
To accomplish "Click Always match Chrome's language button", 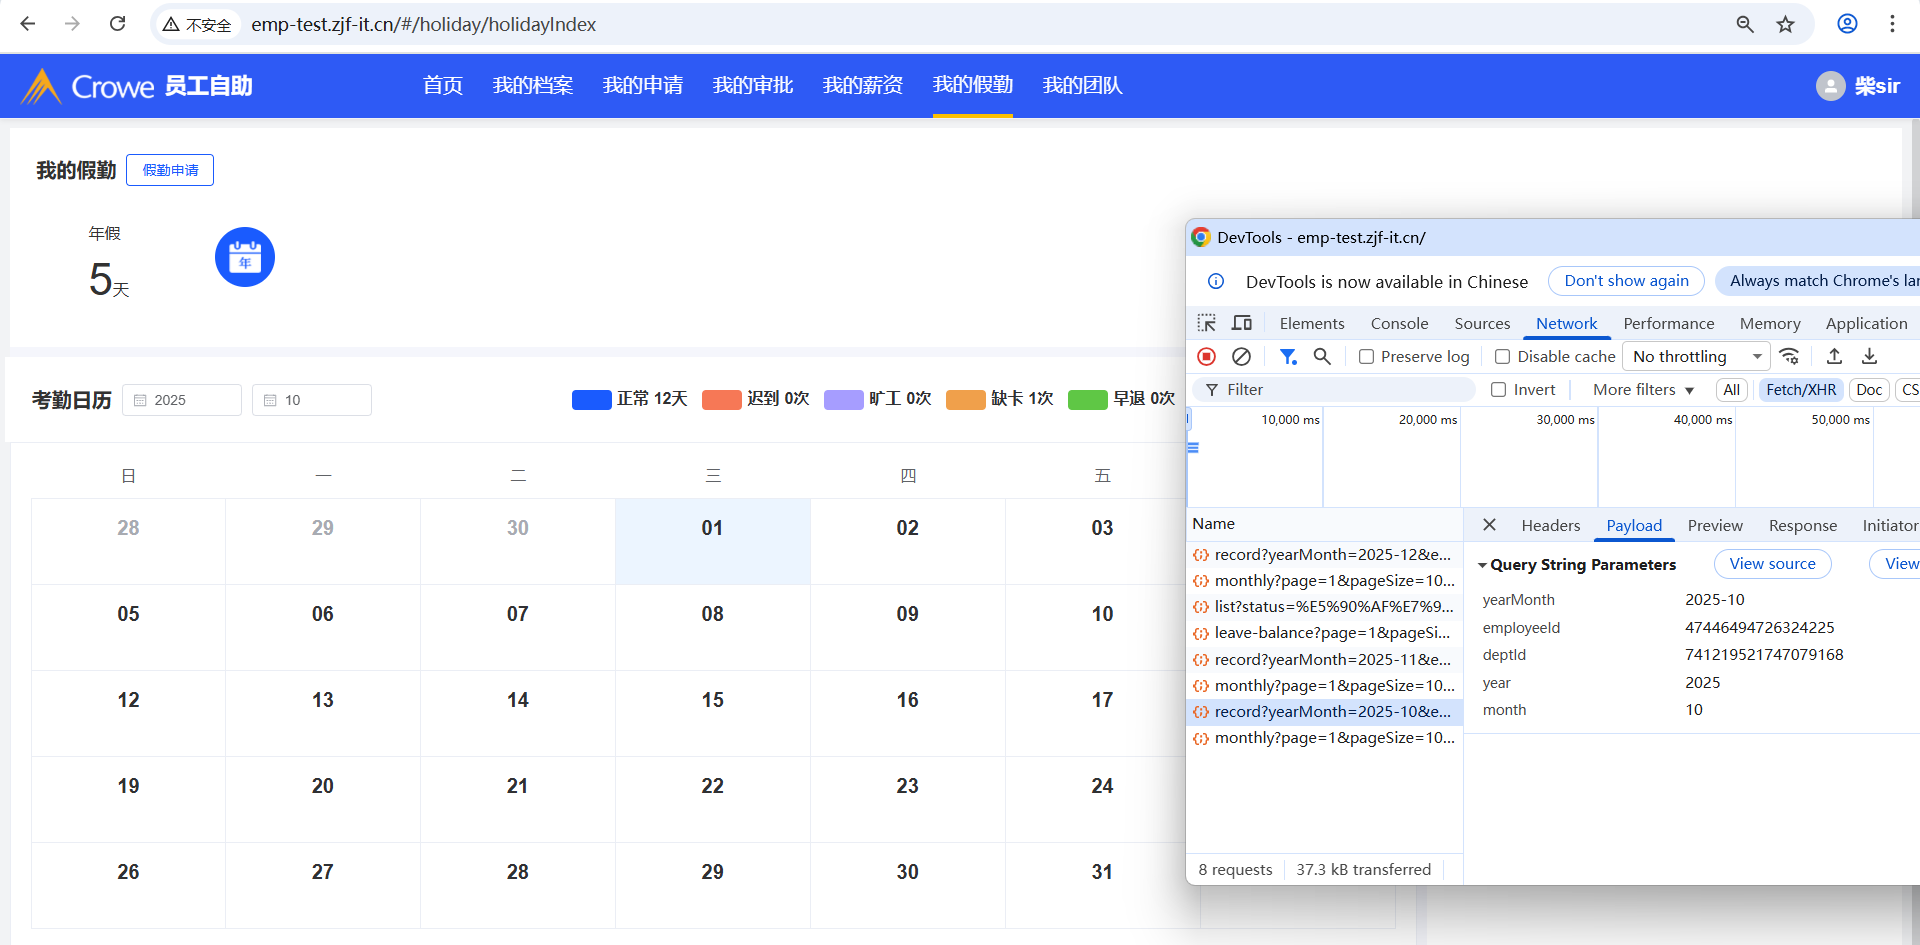I will point(1820,281).
